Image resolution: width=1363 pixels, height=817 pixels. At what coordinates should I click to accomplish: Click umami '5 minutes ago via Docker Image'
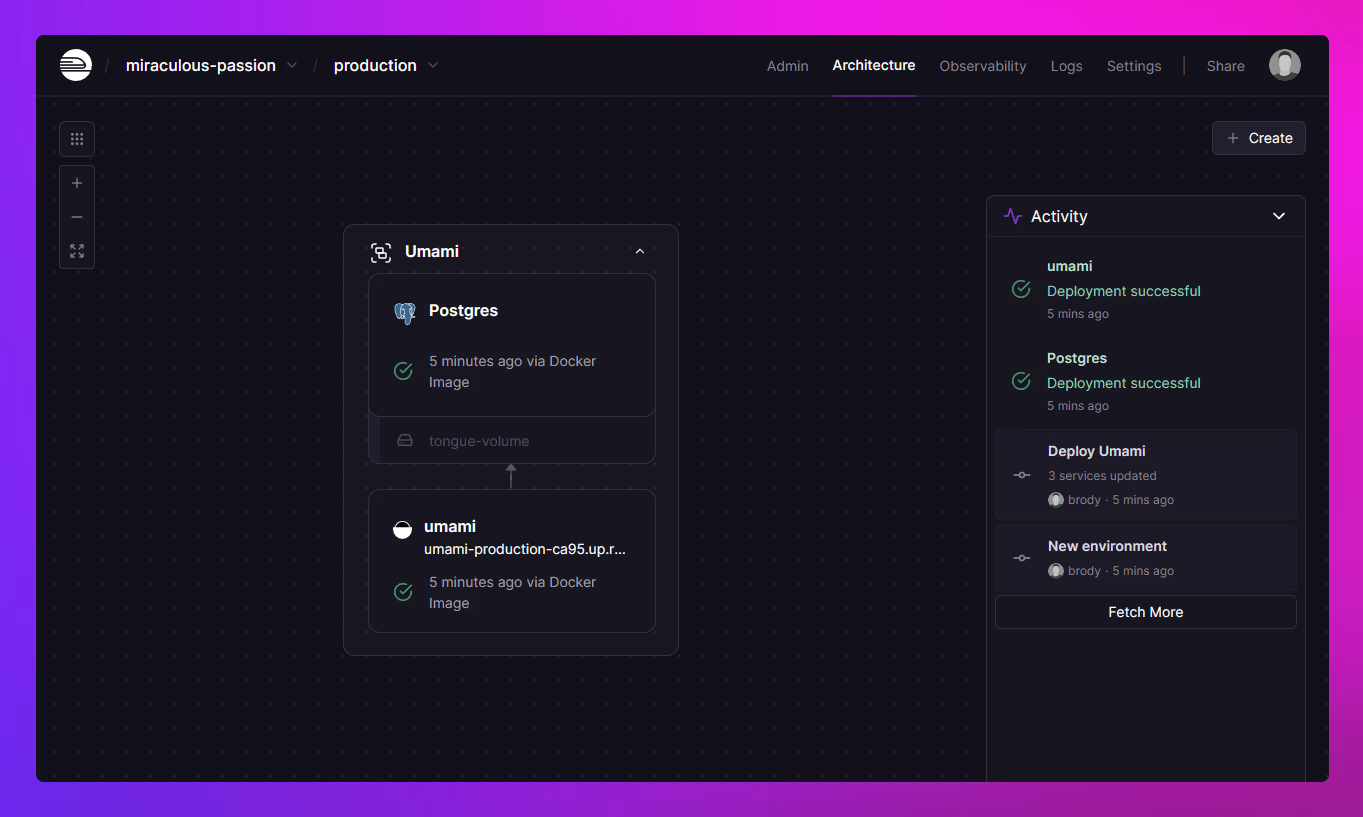512,593
